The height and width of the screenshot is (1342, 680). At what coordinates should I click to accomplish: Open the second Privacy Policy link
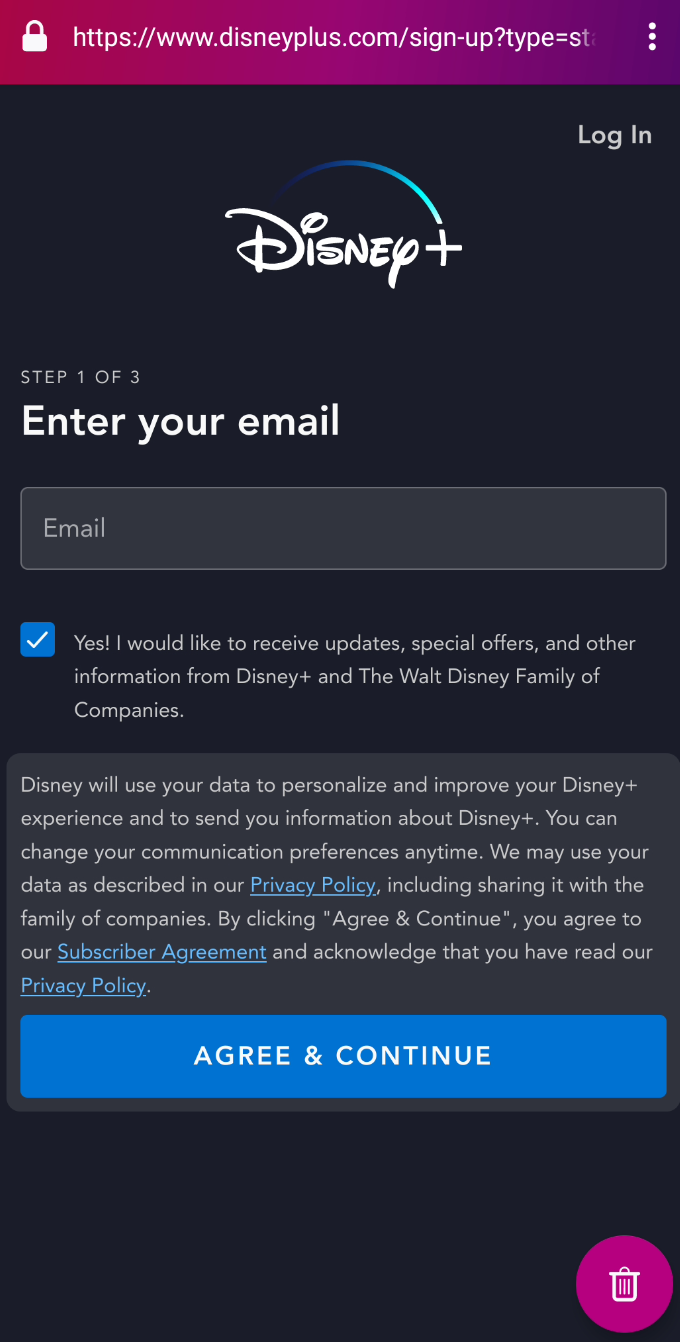click(x=83, y=985)
